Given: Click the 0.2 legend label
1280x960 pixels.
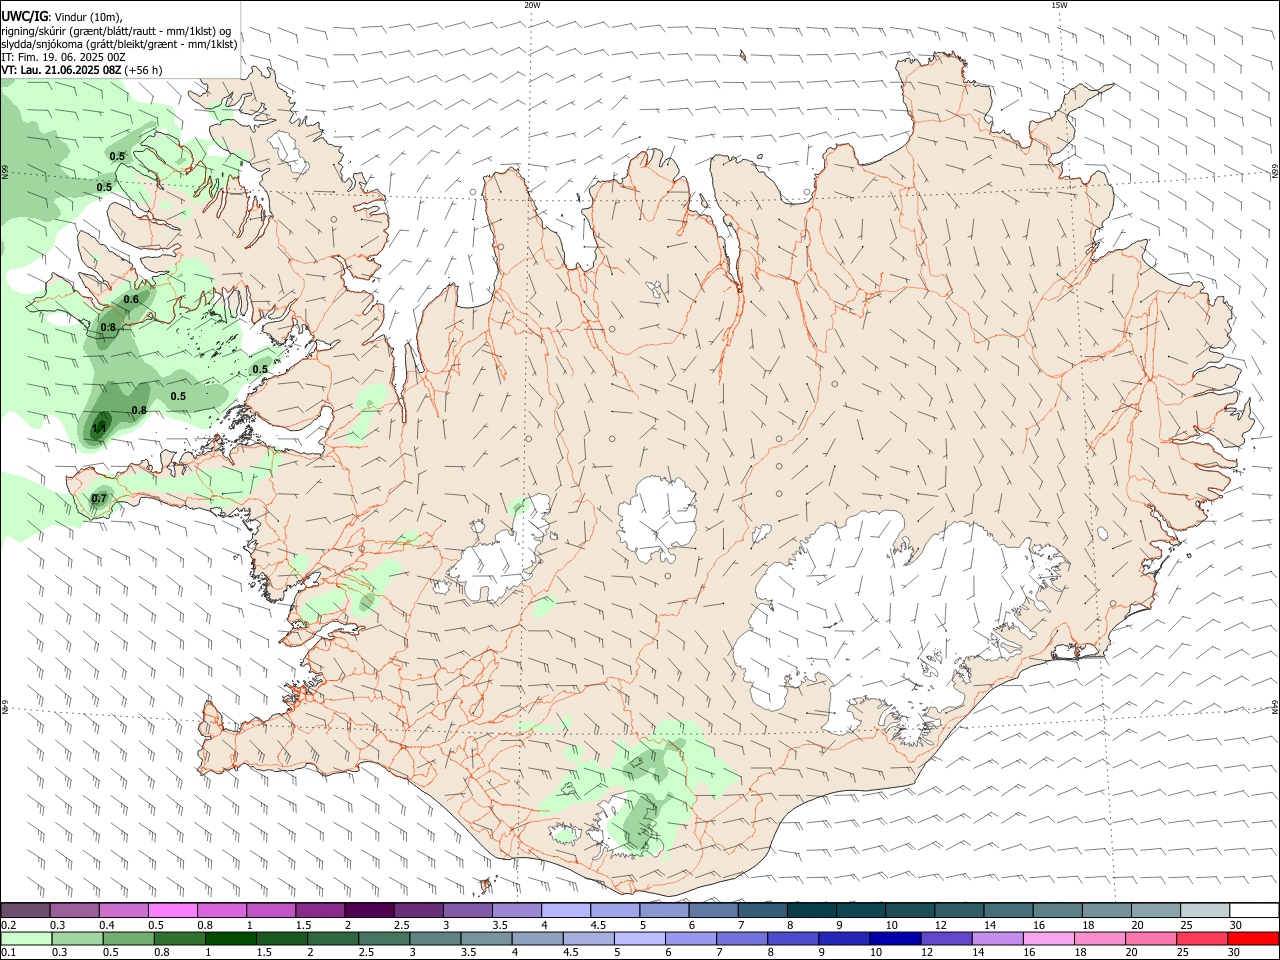Looking at the screenshot, I should click(x=8, y=925).
